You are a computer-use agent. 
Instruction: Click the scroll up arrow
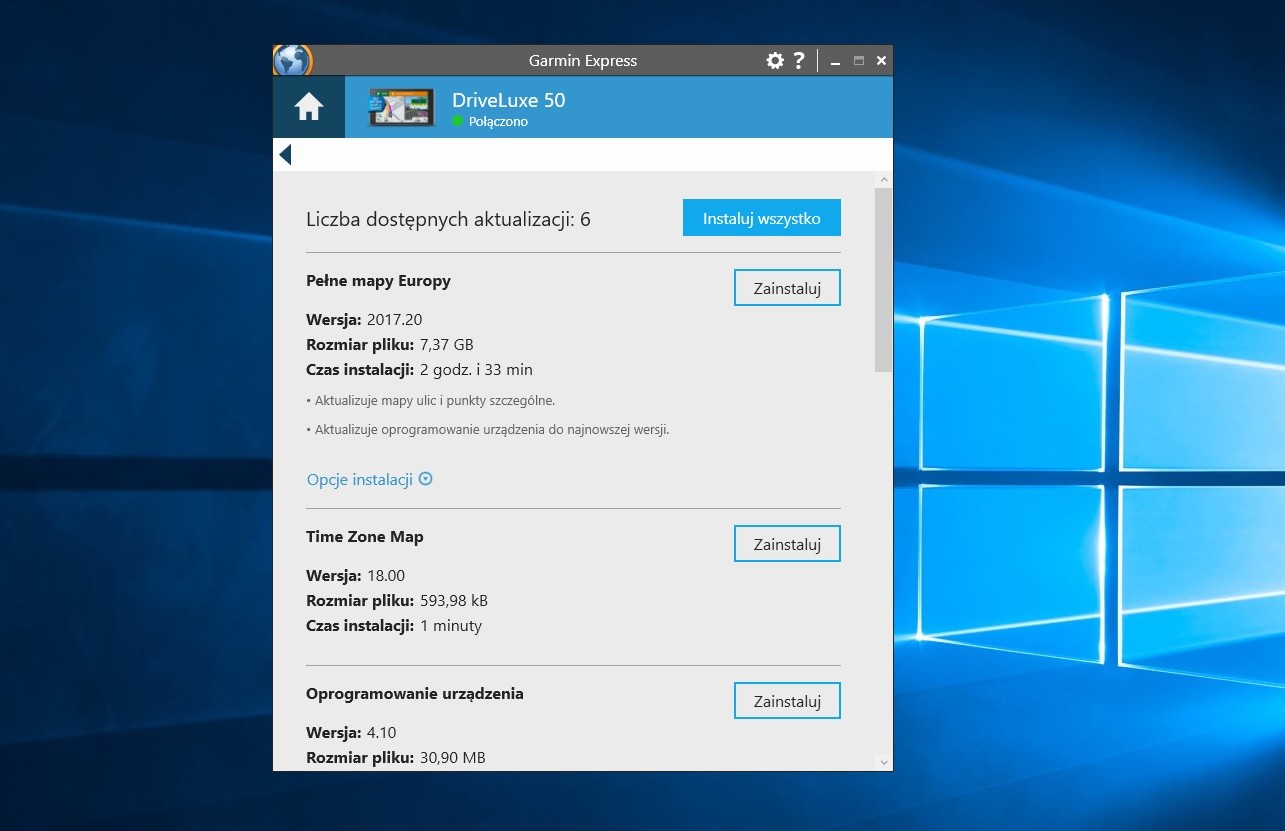pyautogui.click(x=883, y=179)
